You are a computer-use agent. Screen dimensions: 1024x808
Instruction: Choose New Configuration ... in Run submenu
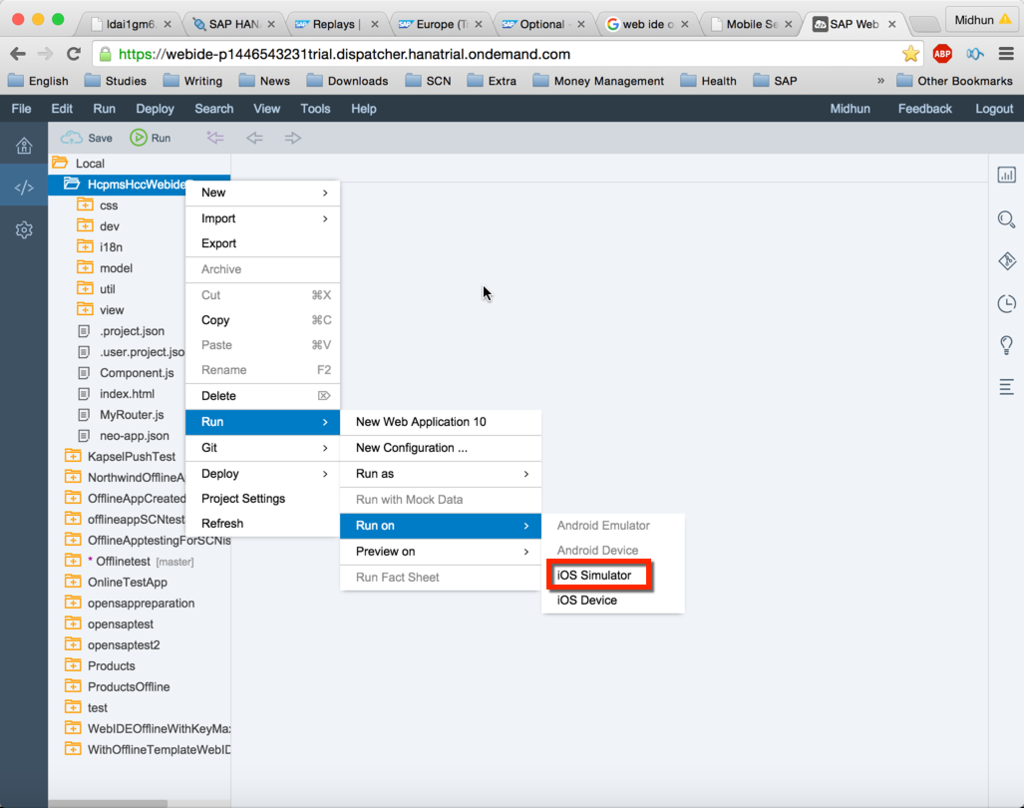441,448
